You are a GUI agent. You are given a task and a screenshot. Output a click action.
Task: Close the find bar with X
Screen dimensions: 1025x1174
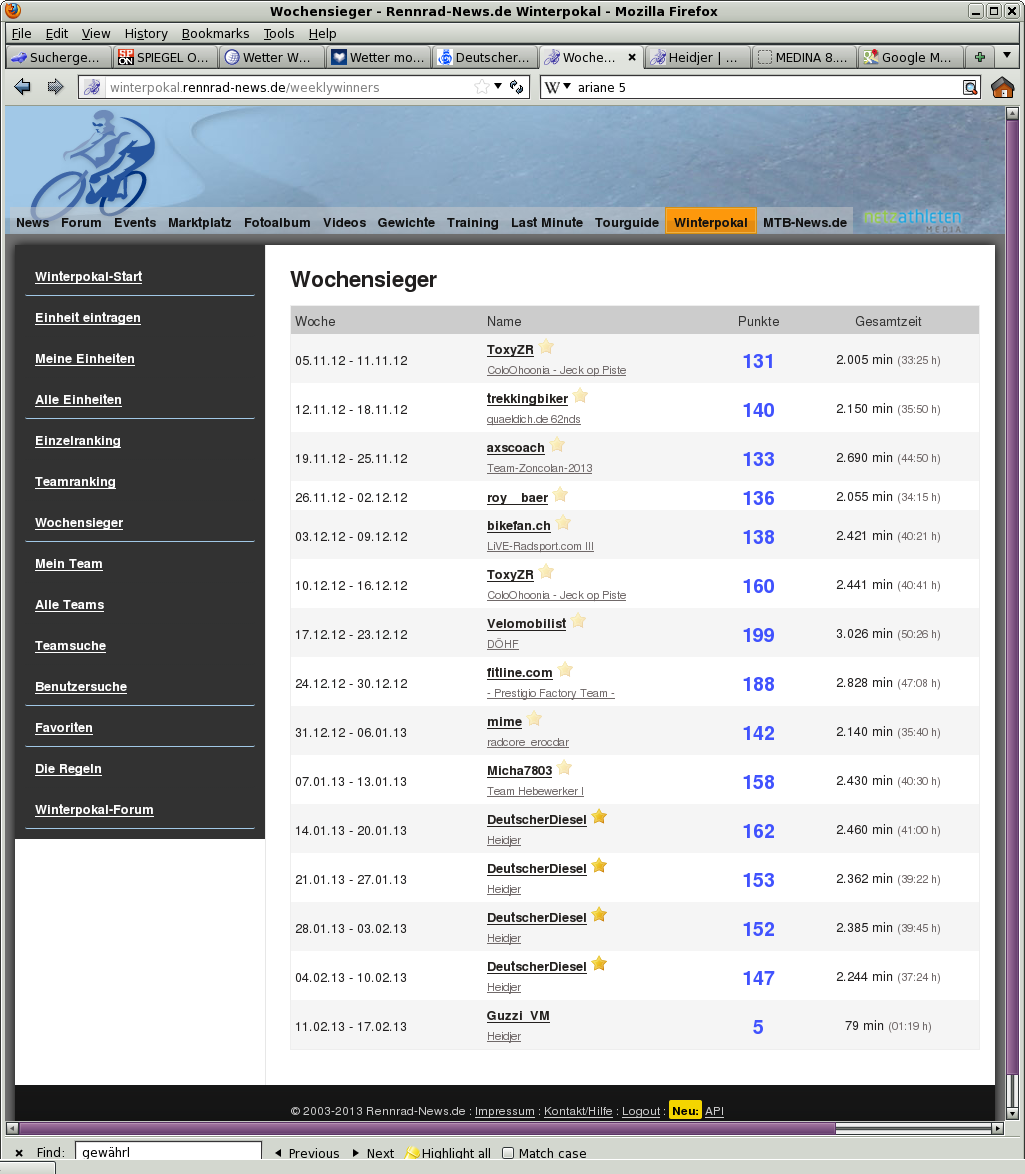[19, 1153]
